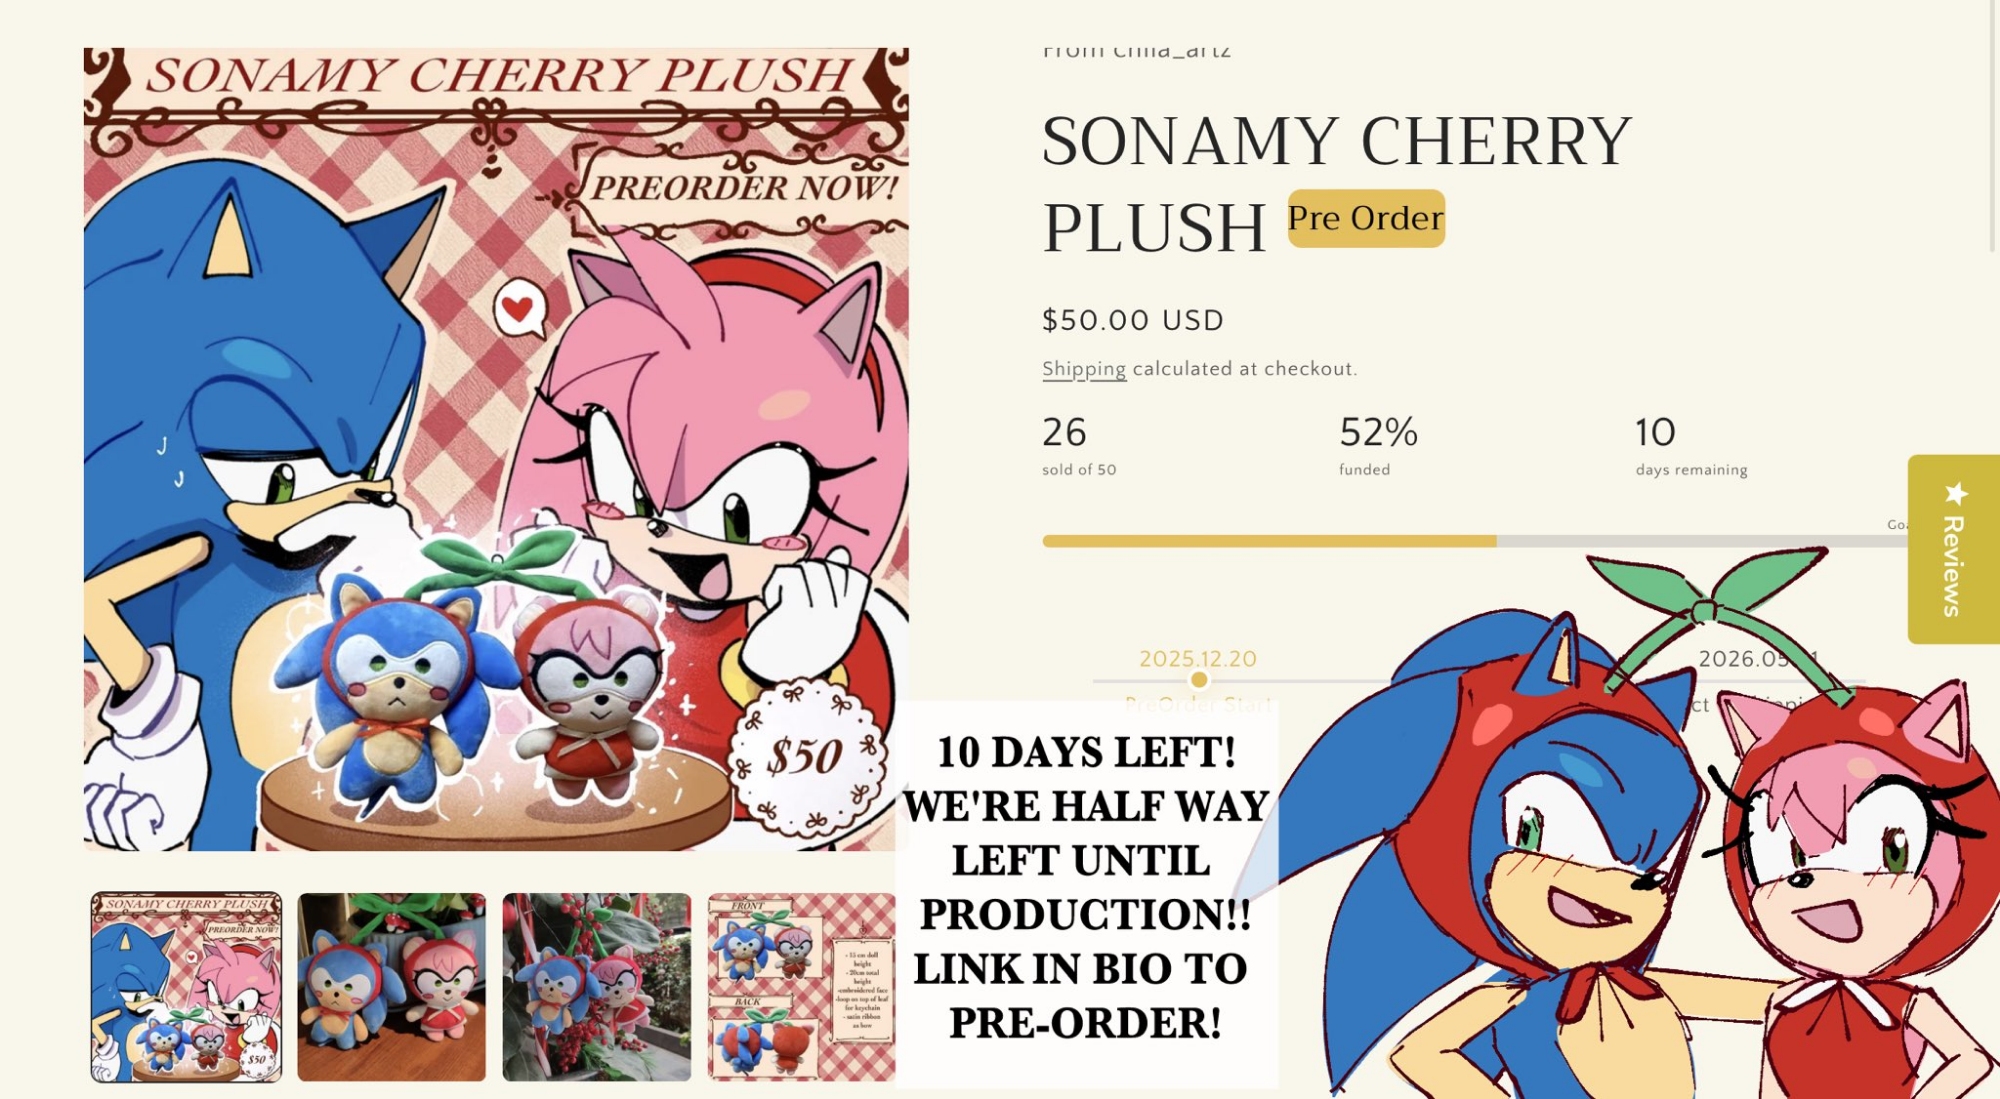The width and height of the screenshot is (2000, 1099).
Task: Click the $50.00 USD price text
Action: tap(1132, 320)
